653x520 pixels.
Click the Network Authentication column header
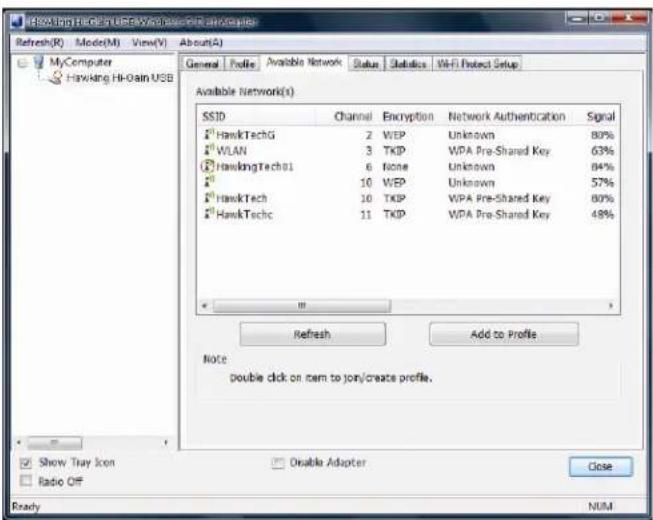(x=507, y=116)
